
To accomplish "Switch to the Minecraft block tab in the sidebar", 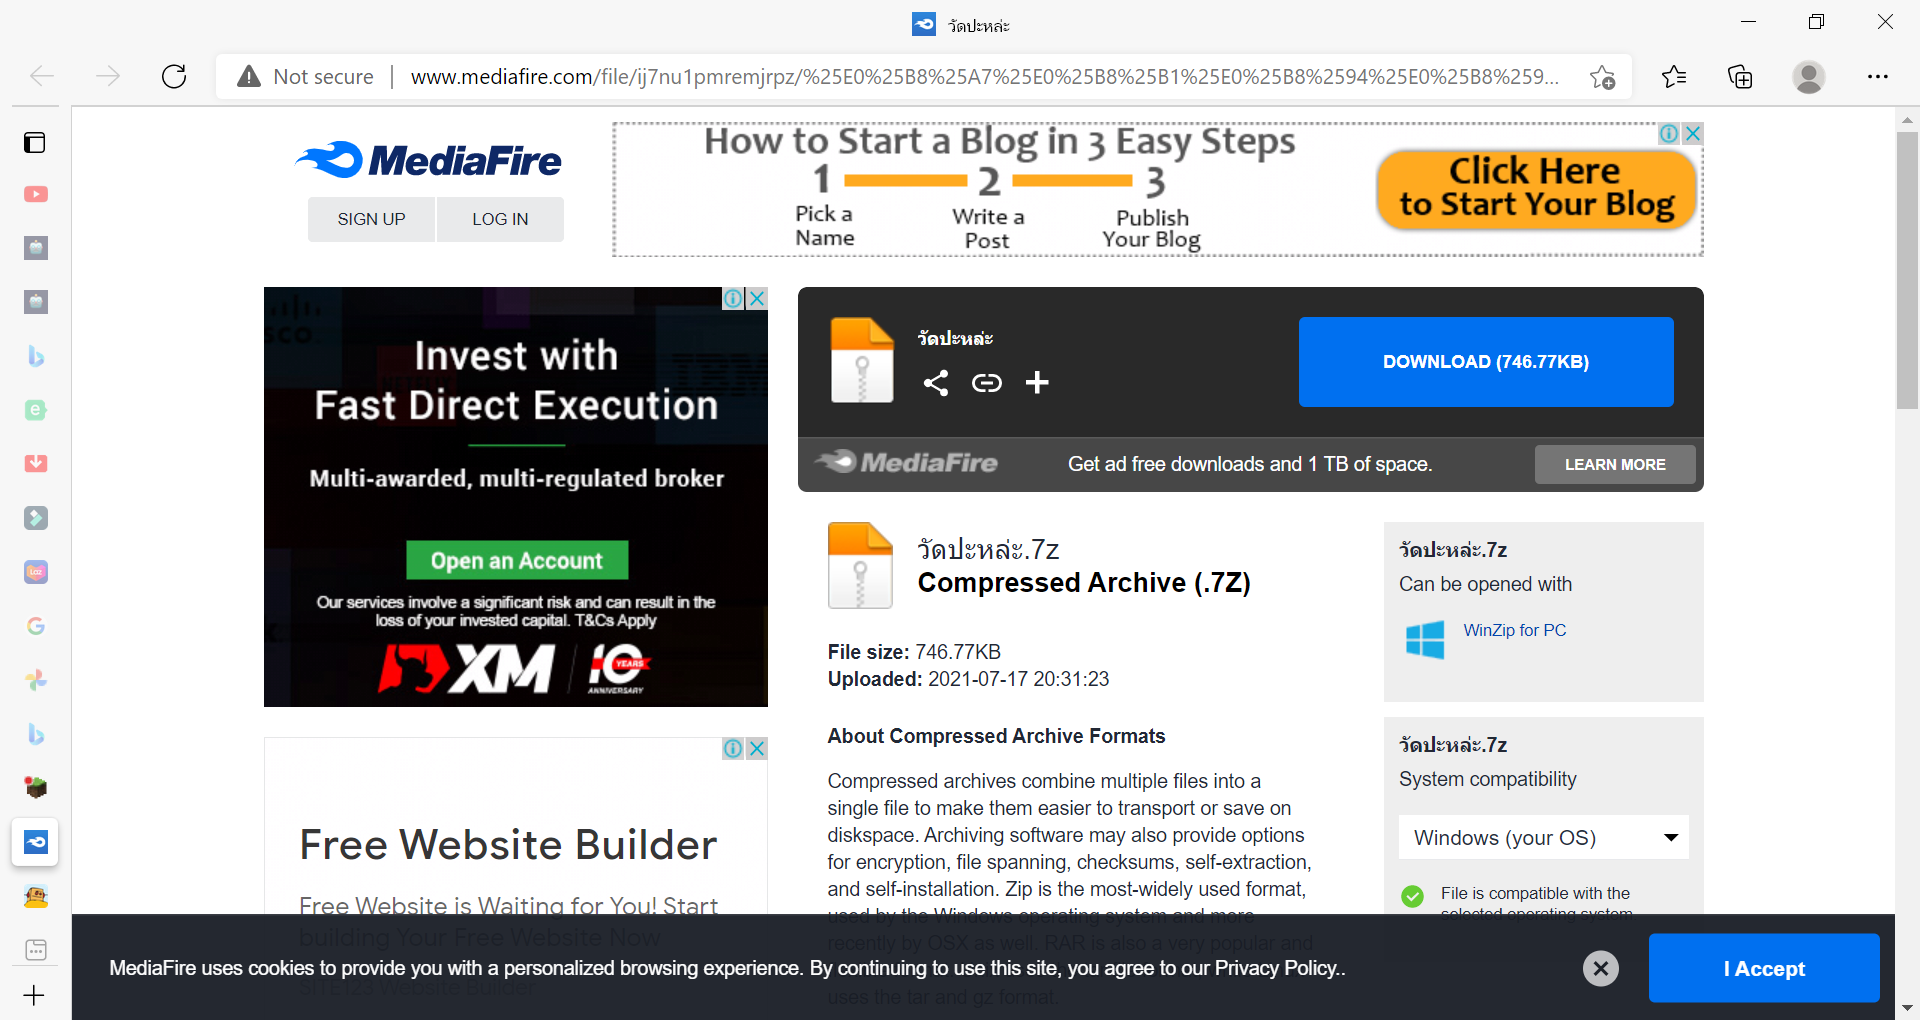I will click(x=36, y=788).
